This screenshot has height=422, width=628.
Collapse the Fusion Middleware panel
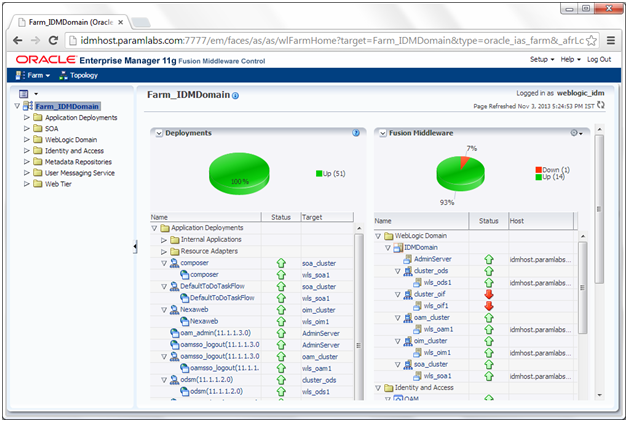(383, 133)
